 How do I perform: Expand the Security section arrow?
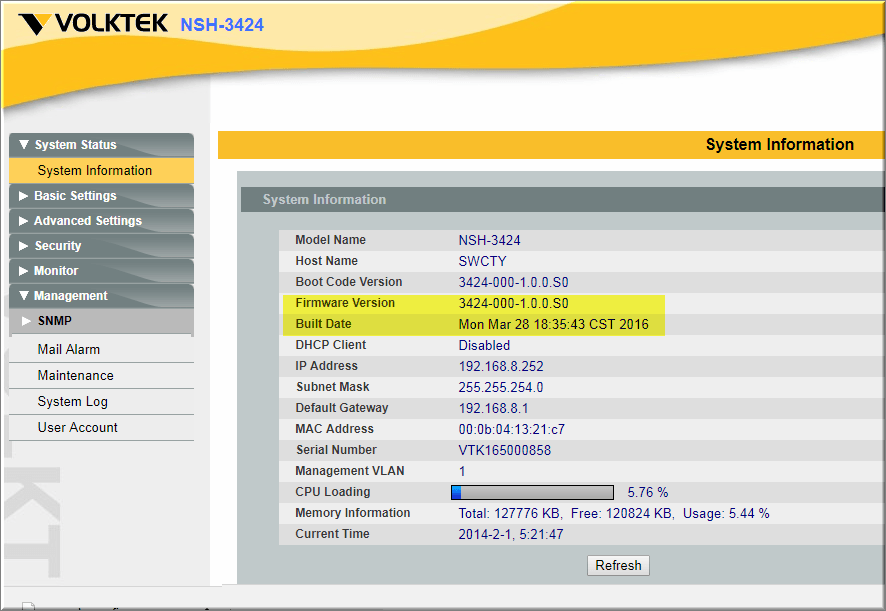point(23,245)
